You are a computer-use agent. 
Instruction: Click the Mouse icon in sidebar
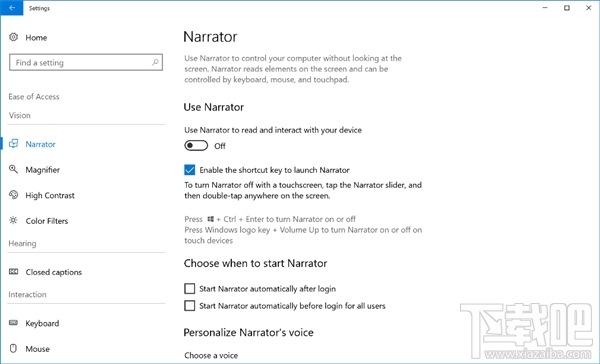13,348
